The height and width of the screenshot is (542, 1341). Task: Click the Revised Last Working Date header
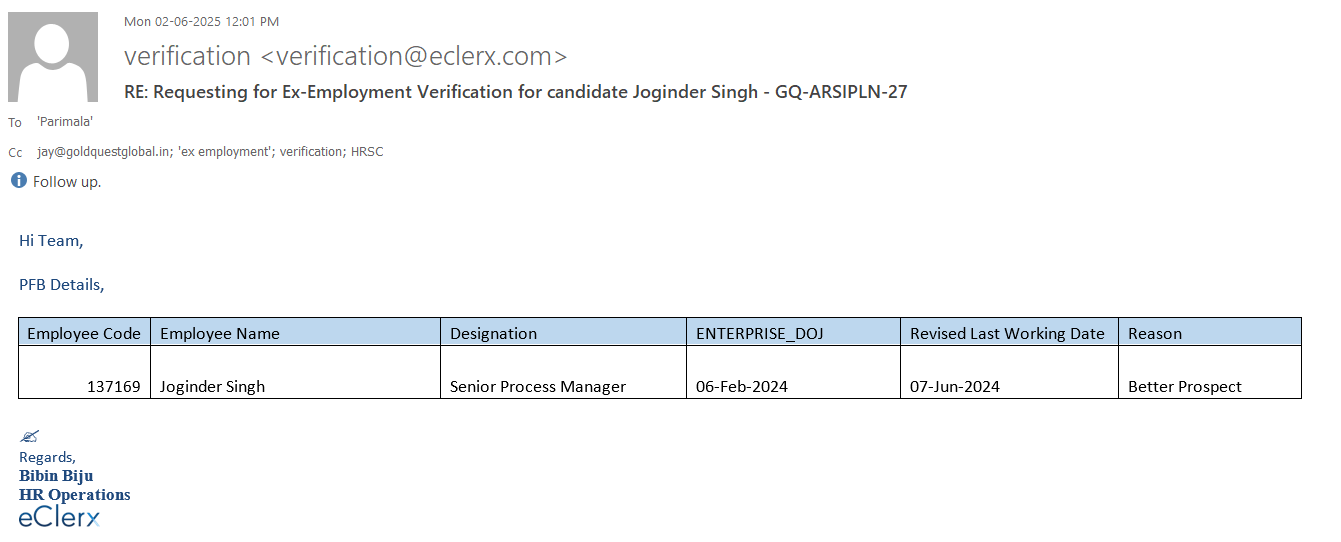(1007, 333)
